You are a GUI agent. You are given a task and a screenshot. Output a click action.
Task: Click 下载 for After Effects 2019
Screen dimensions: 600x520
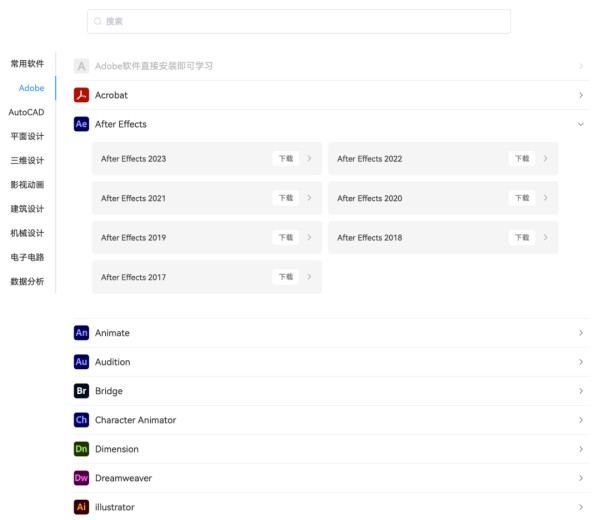coord(286,238)
